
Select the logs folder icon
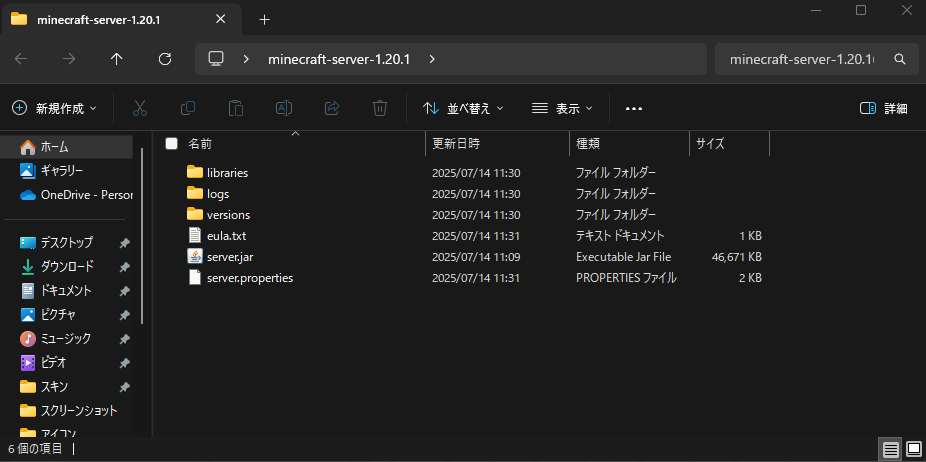(195, 193)
